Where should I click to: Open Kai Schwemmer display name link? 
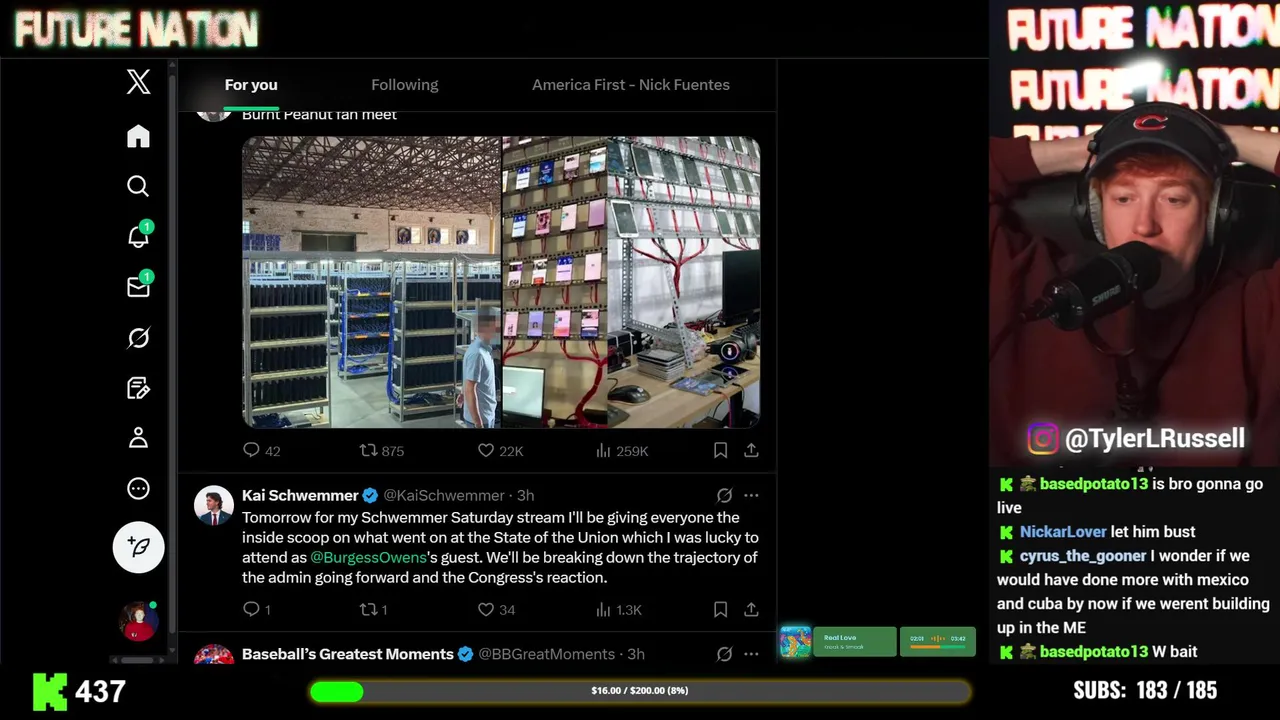click(300, 495)
